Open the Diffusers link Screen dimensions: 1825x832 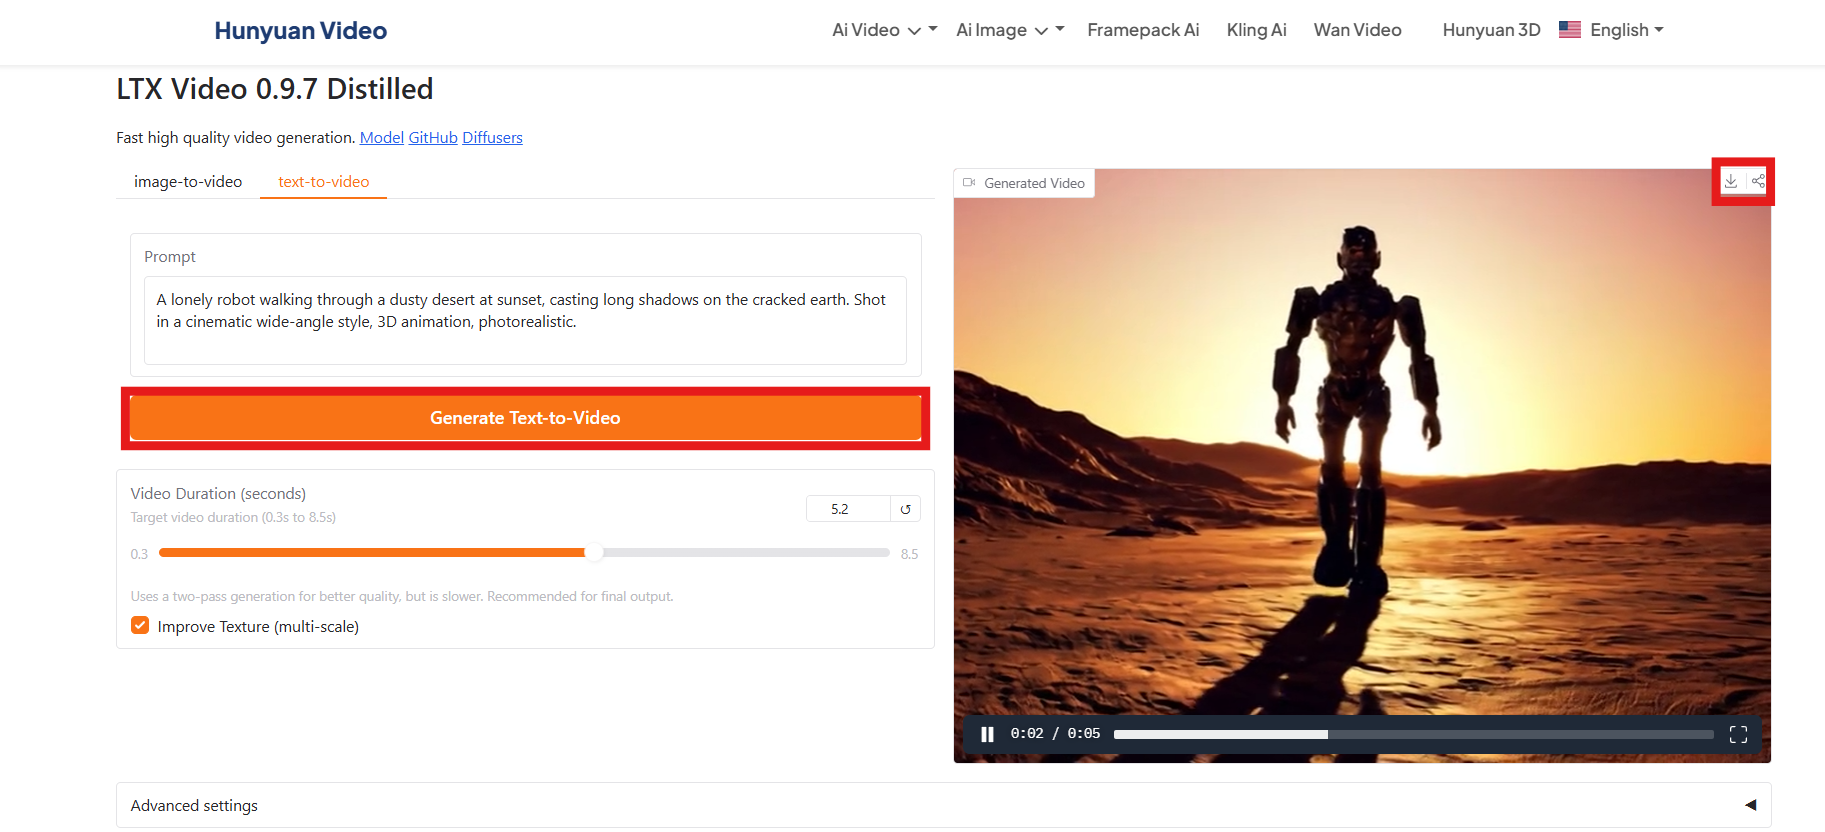pos(492,137)
